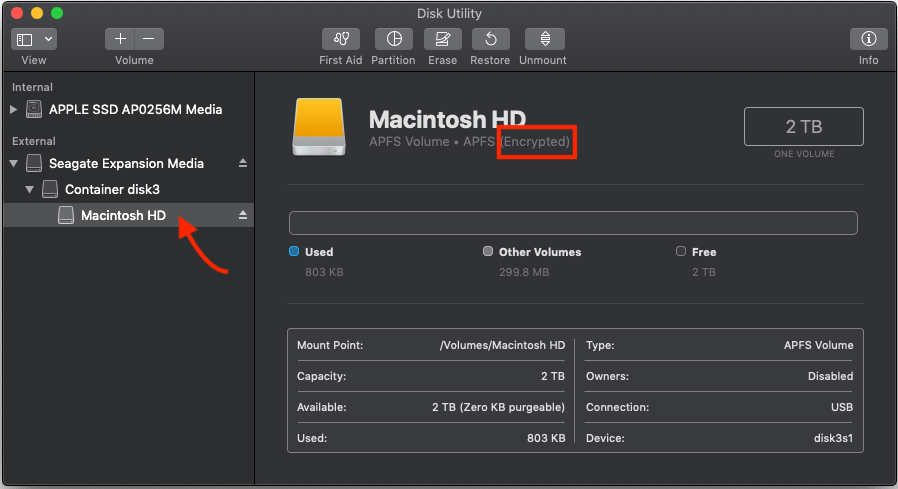Click the Erase toolbar icon
This screenshot has width=898, height=489.
click(x=443, y=39)
